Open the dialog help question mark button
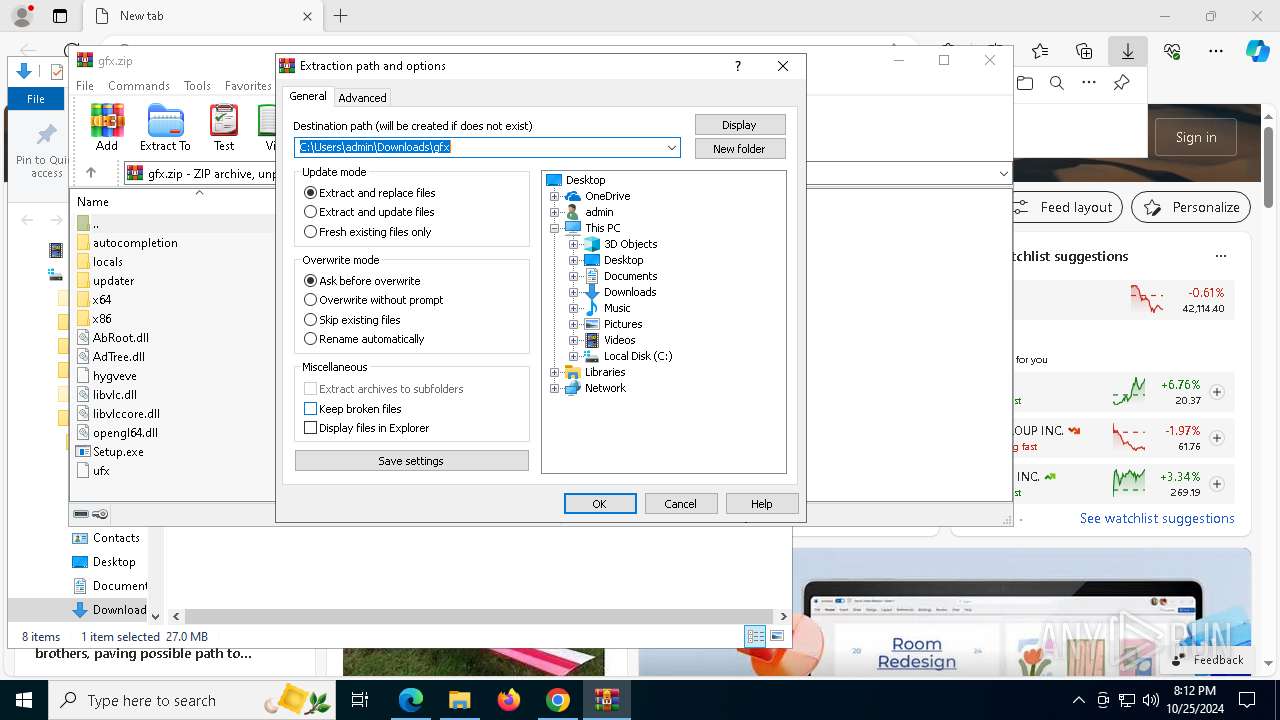Viewport: 1280px width, 720px height. (x=738, y=66)
